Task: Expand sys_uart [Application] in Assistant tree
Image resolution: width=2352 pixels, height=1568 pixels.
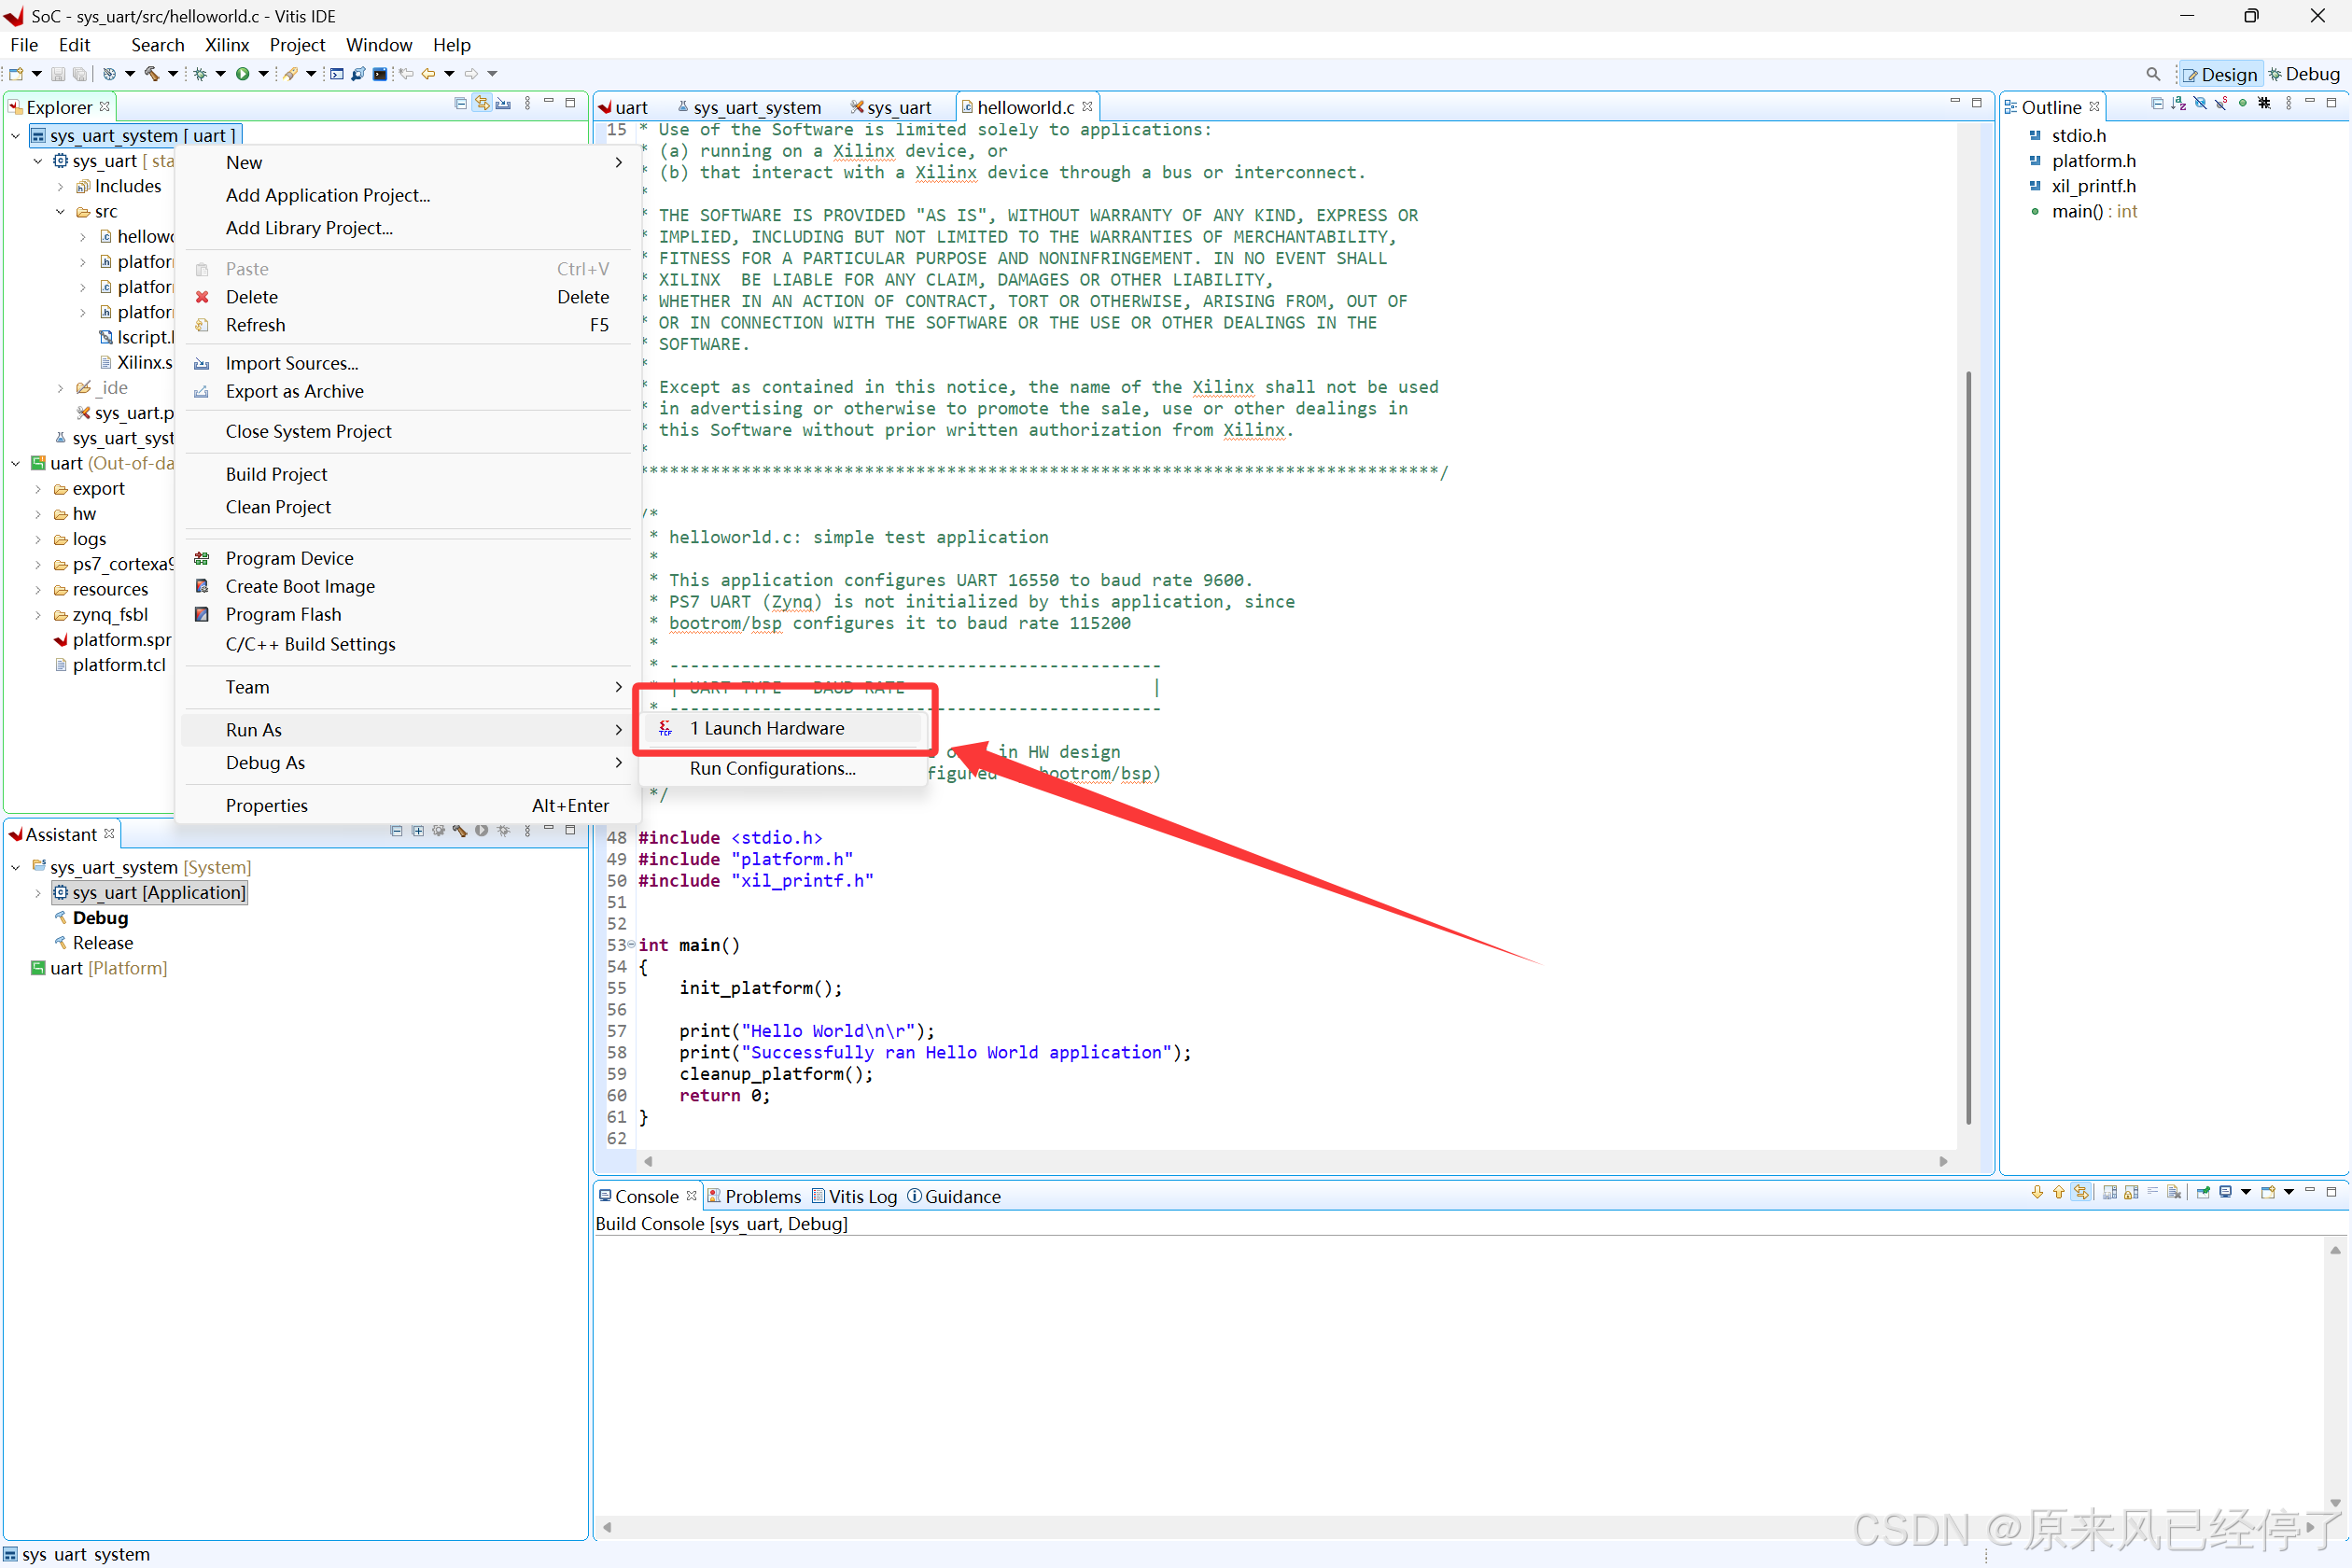Action: tap(38, 893)
